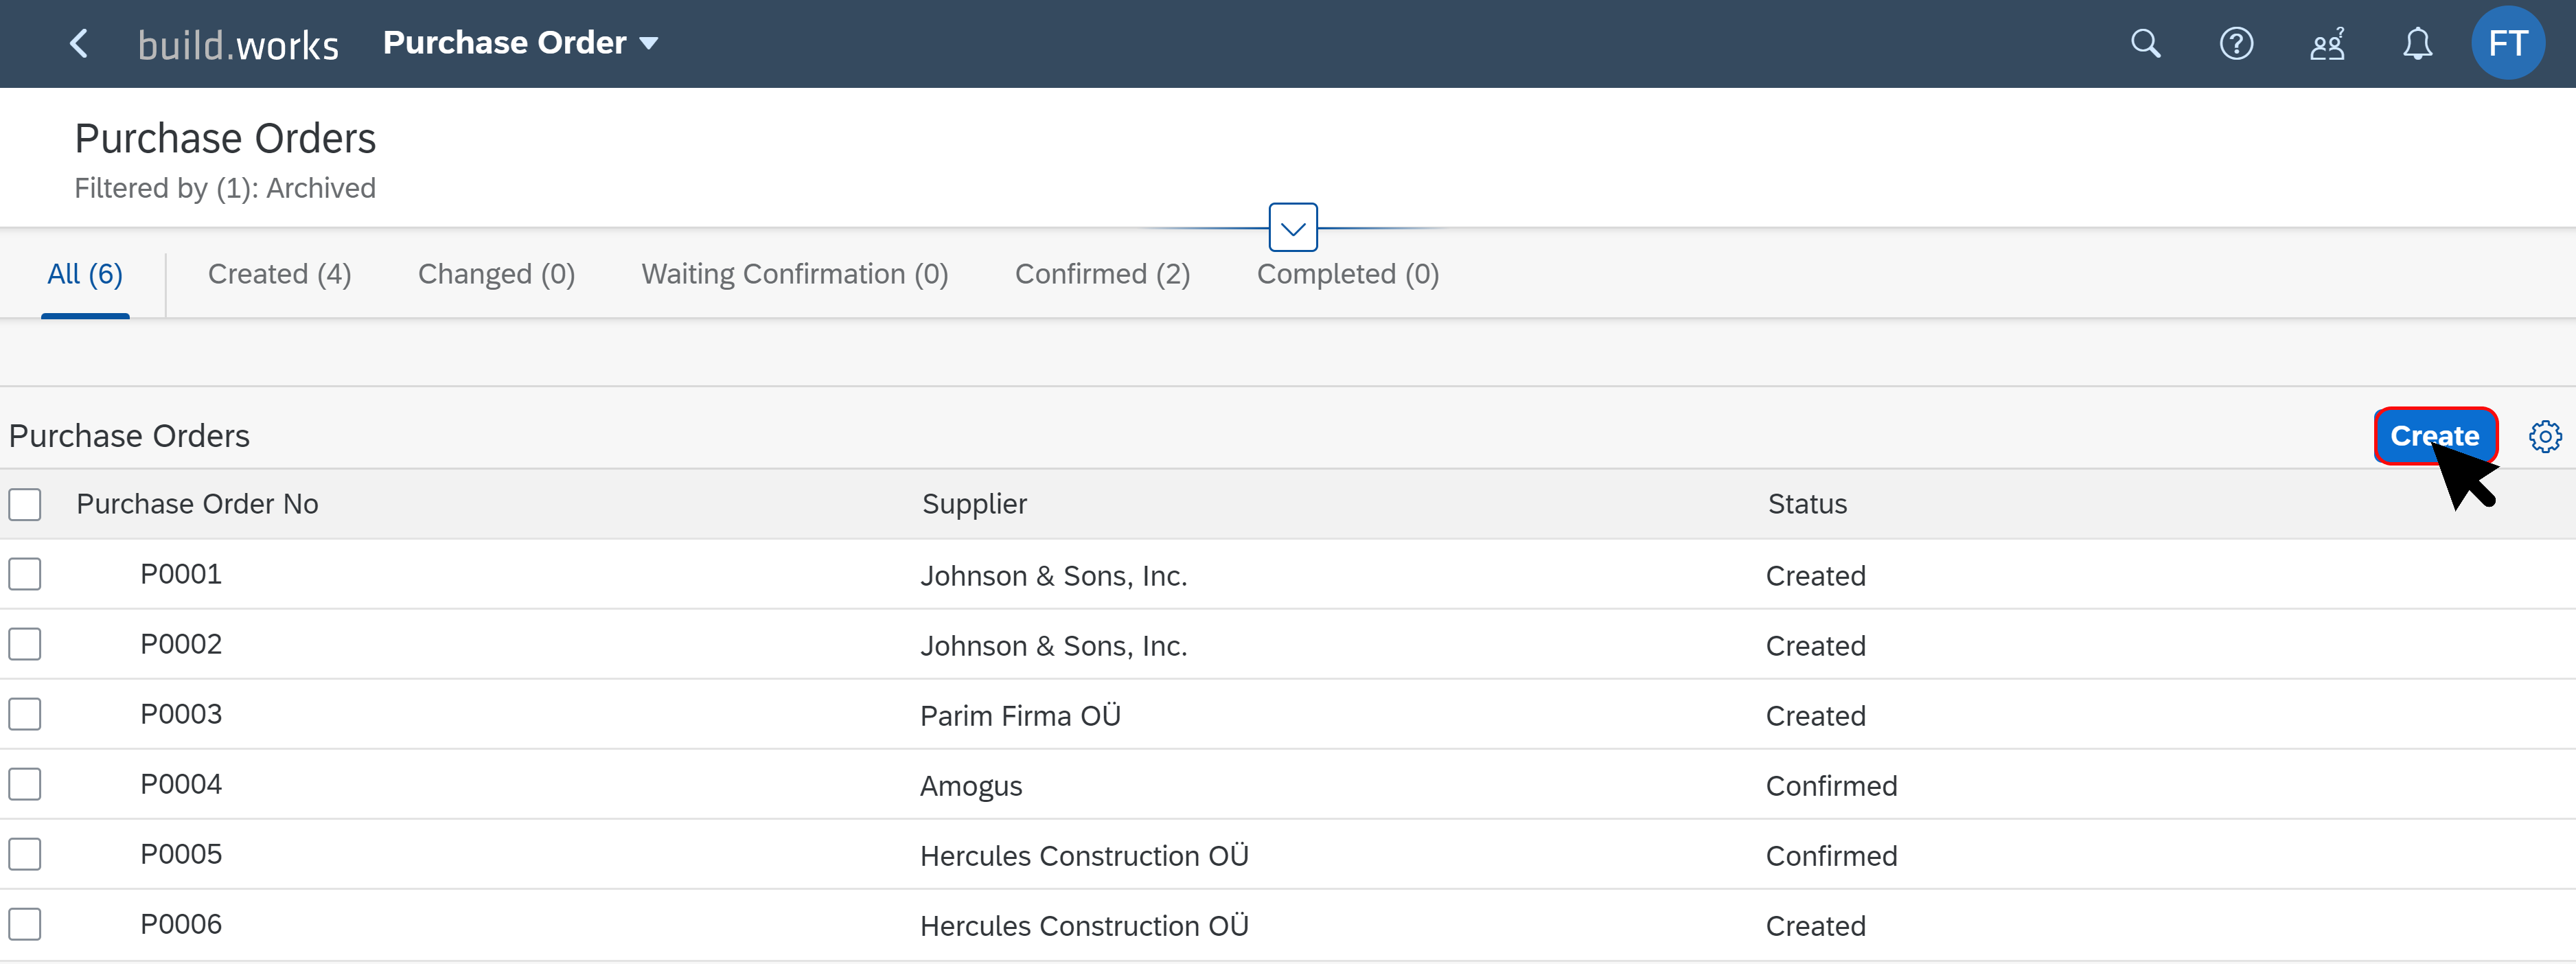Open the search icon in header

click(x=2145, y=43)
